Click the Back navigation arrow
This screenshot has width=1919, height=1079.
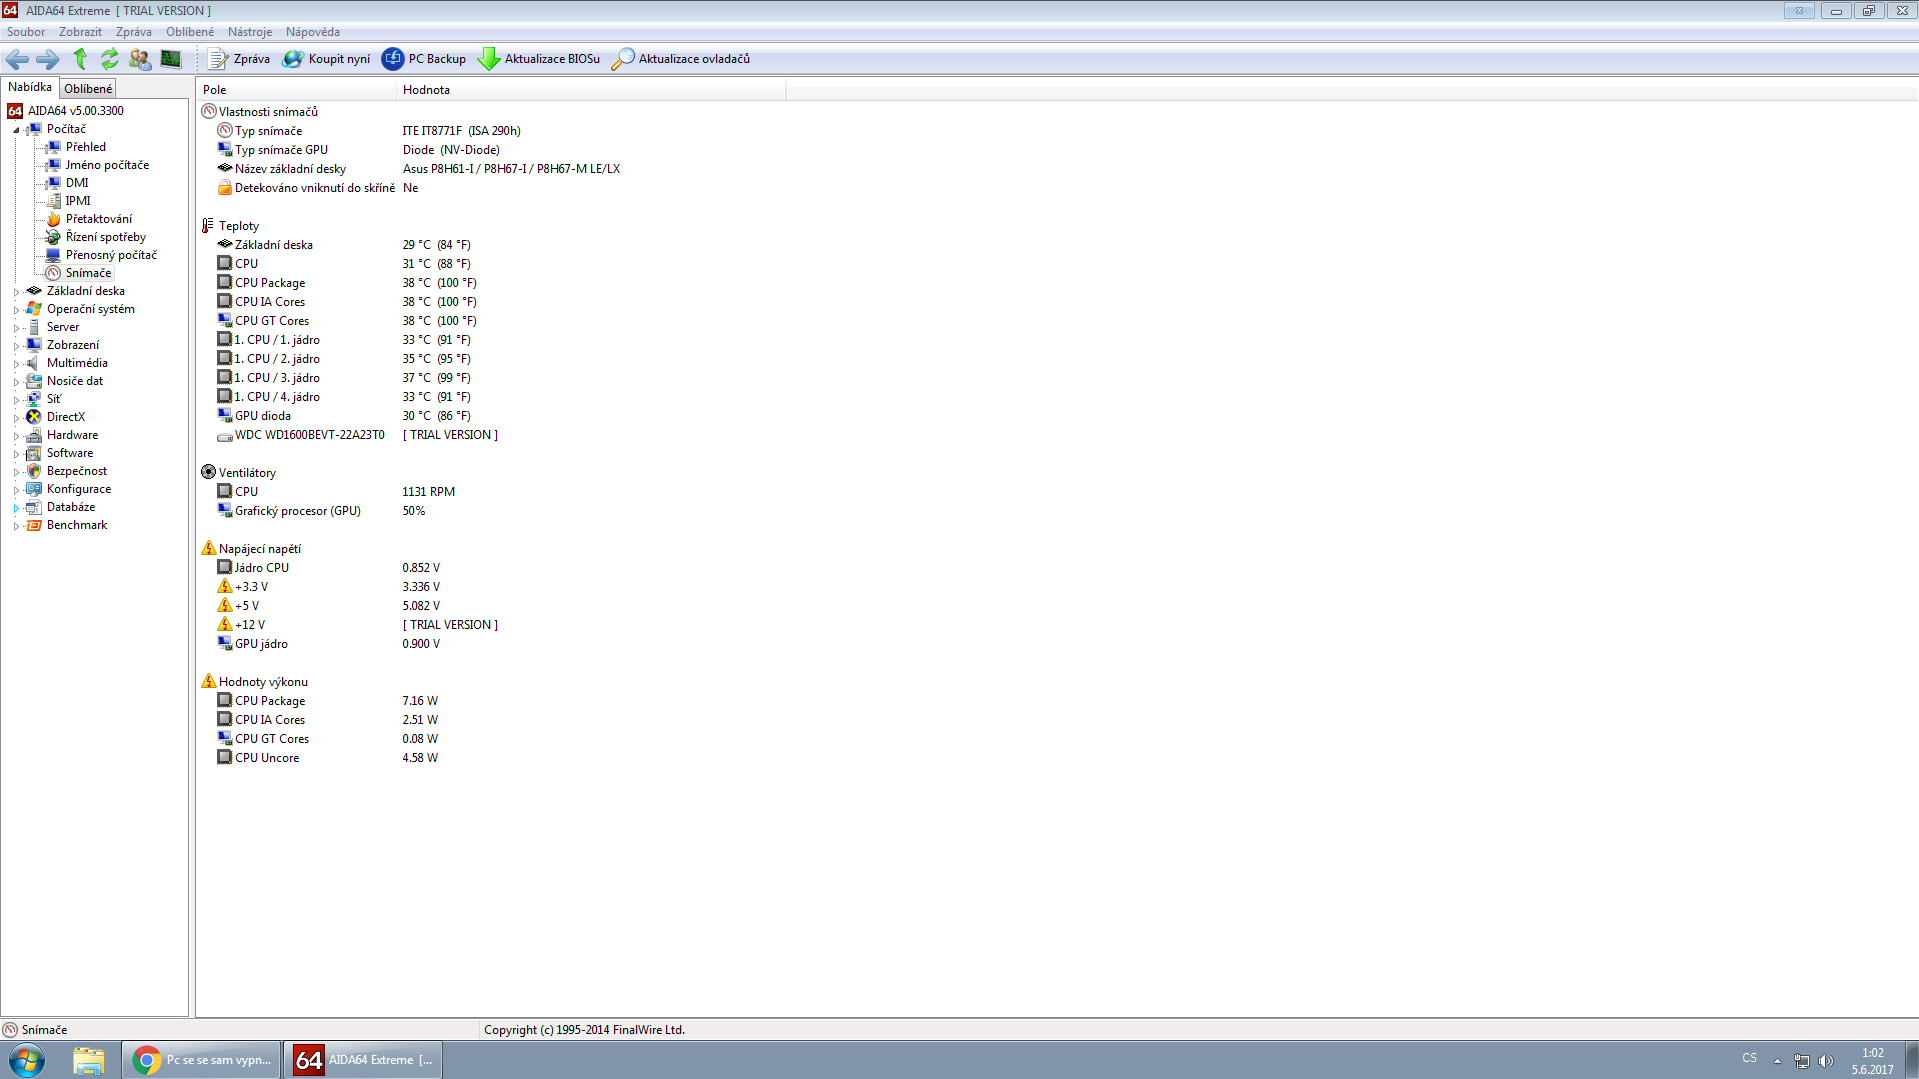coord(17,59)
